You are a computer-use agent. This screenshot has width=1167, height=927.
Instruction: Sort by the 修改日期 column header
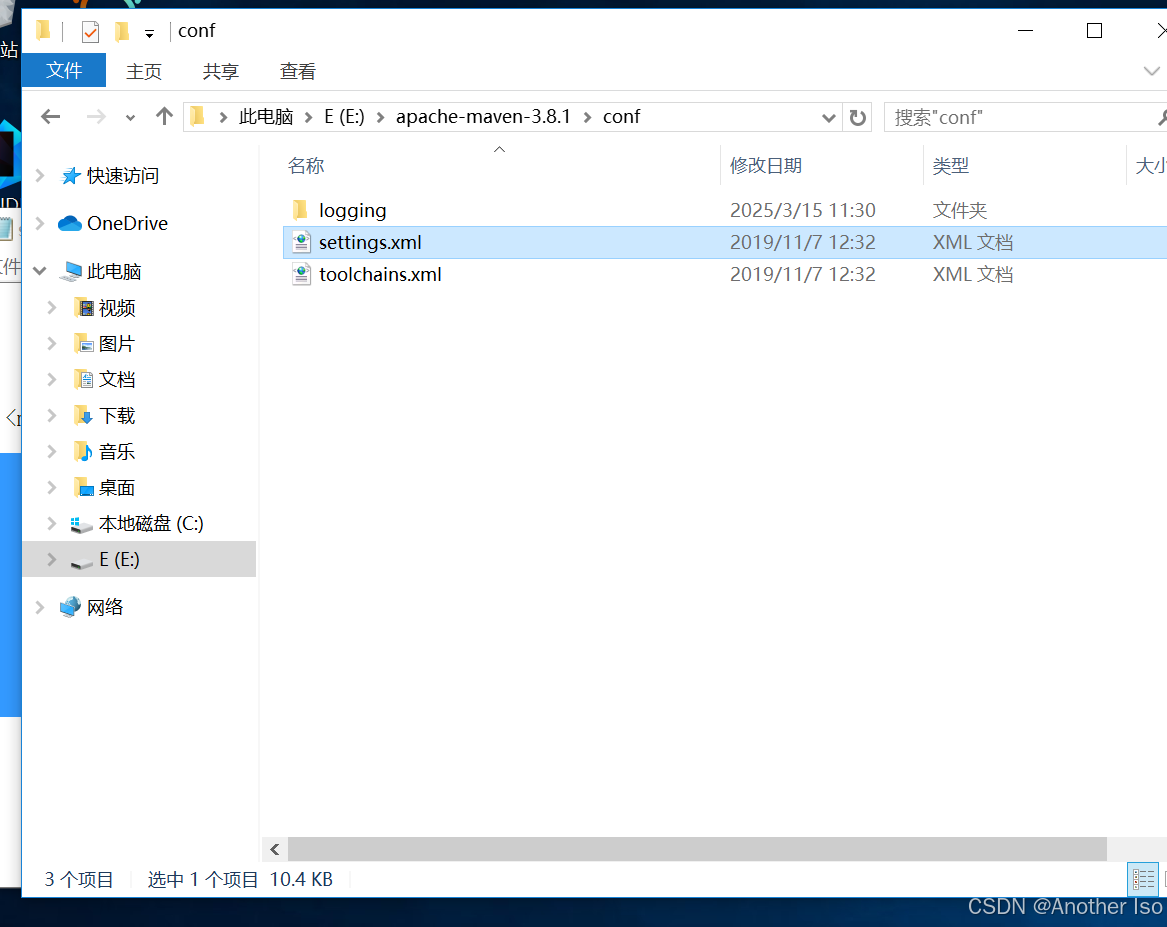tap(766, 165)
